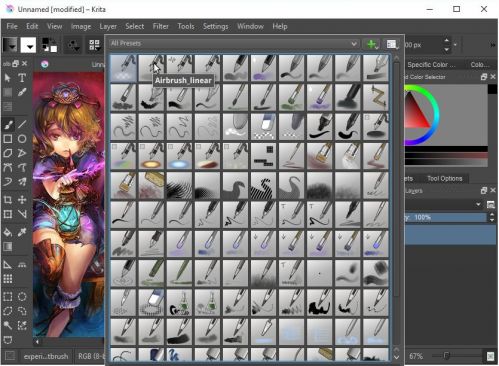The image size is (499, 366).
Task: Click the selection display mode icon in status bar
Action: (x=10, y=356)
